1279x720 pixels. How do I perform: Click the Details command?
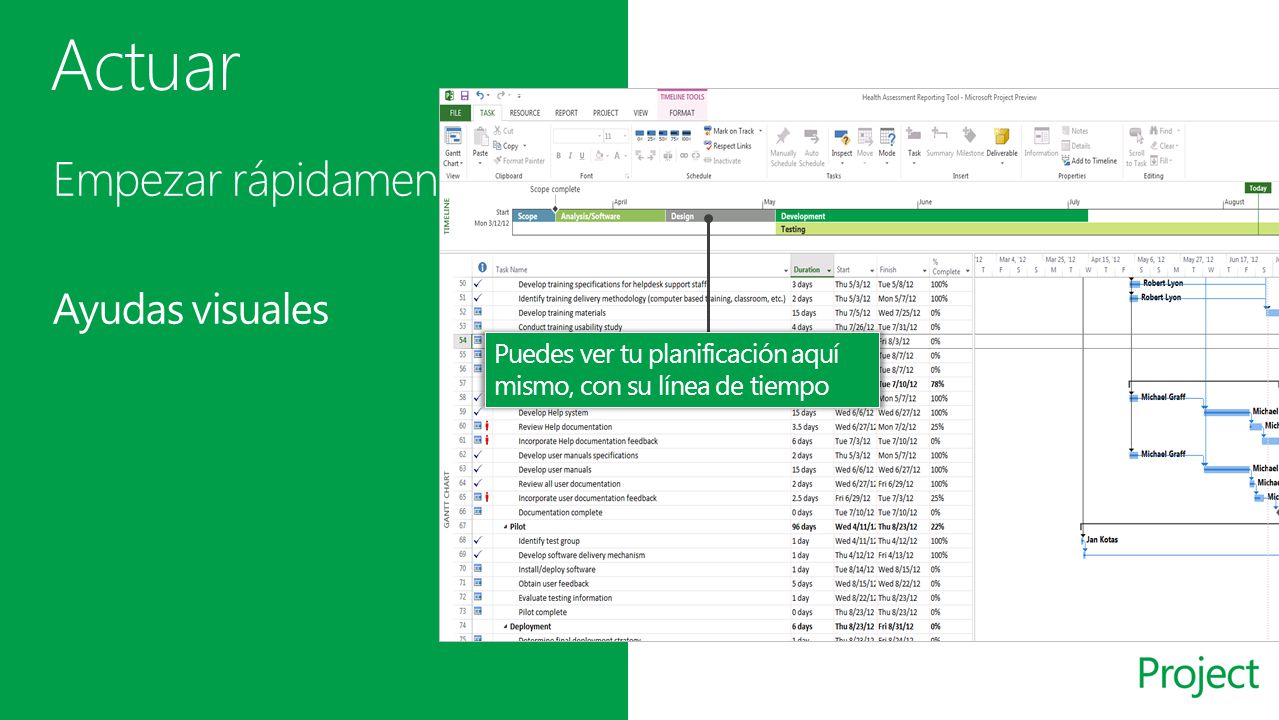(1076, 146)
